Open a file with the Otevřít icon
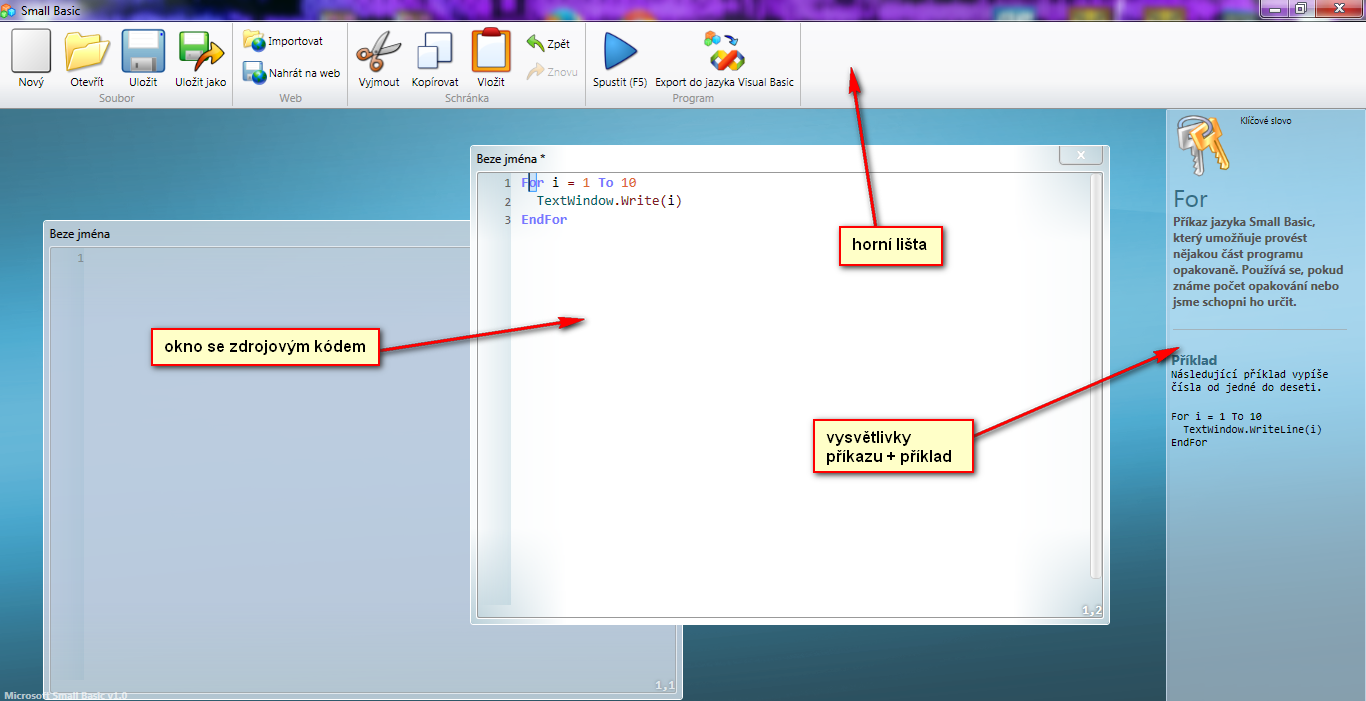Screen dimensions: 1366x701 [87, 52]
